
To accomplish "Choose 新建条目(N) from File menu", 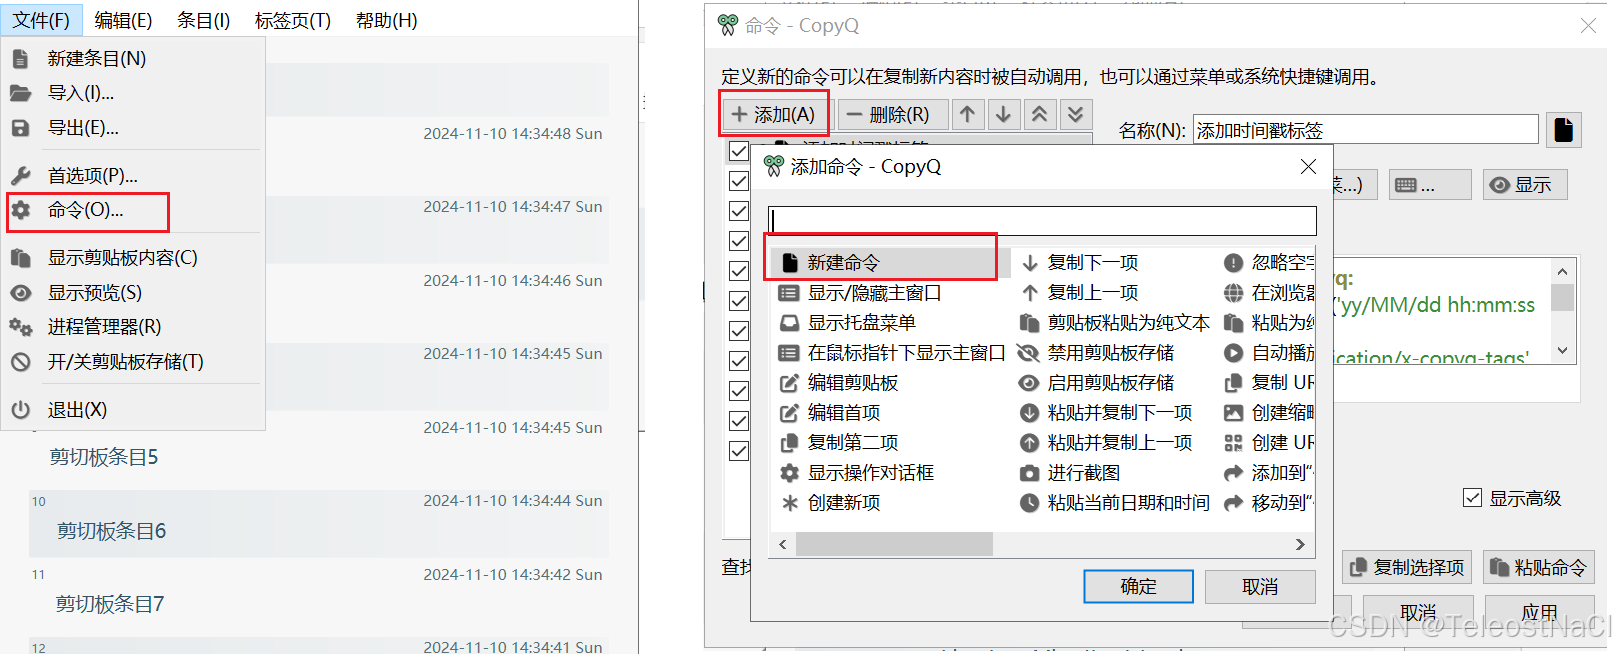I will 133,59.
